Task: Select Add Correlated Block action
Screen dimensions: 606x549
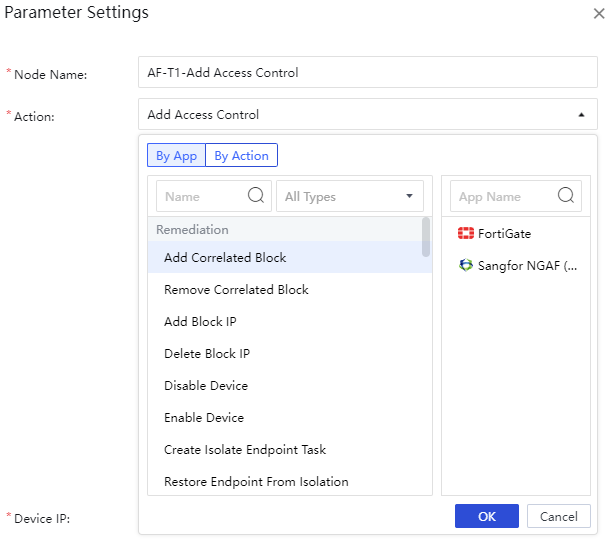Action: [225, 258]
